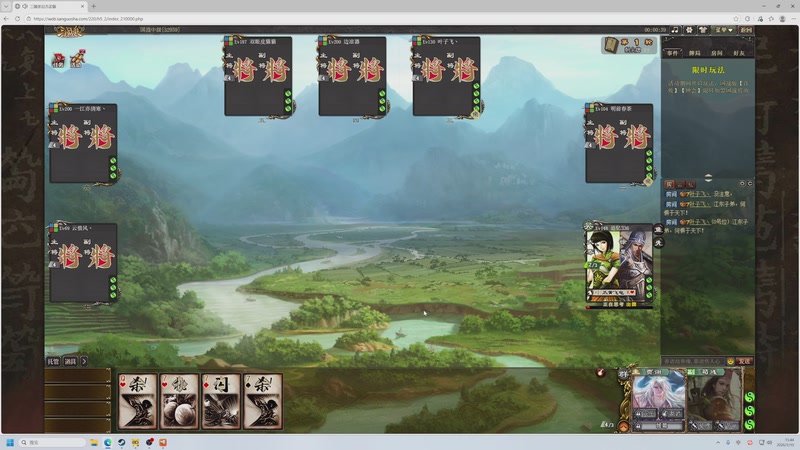Open the sword activity icon at top left

77,59
